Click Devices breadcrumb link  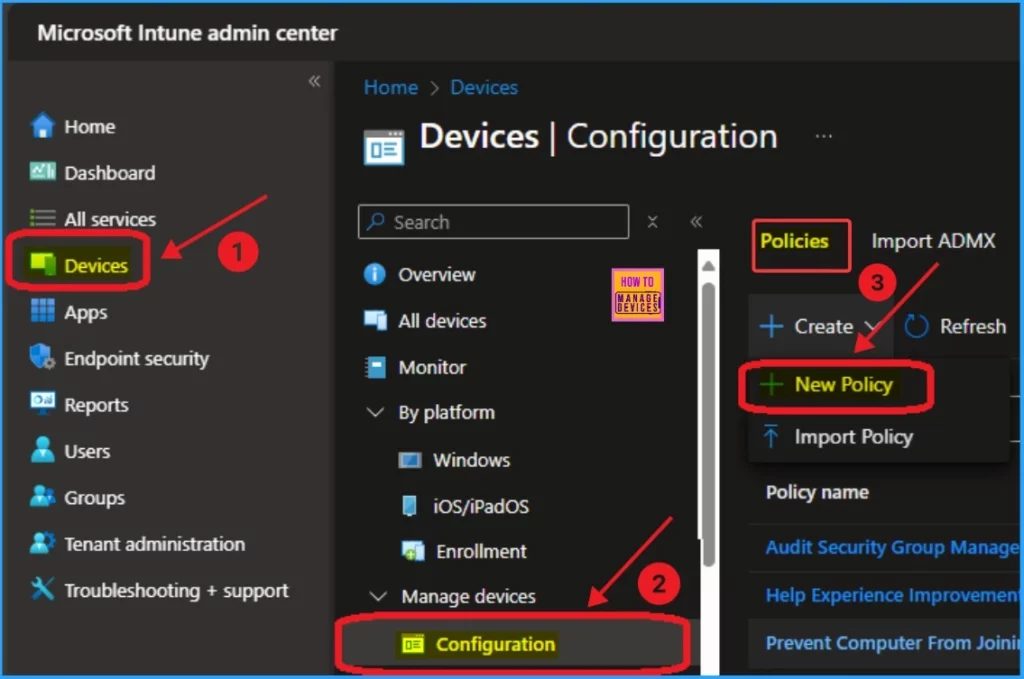point(484,87)
